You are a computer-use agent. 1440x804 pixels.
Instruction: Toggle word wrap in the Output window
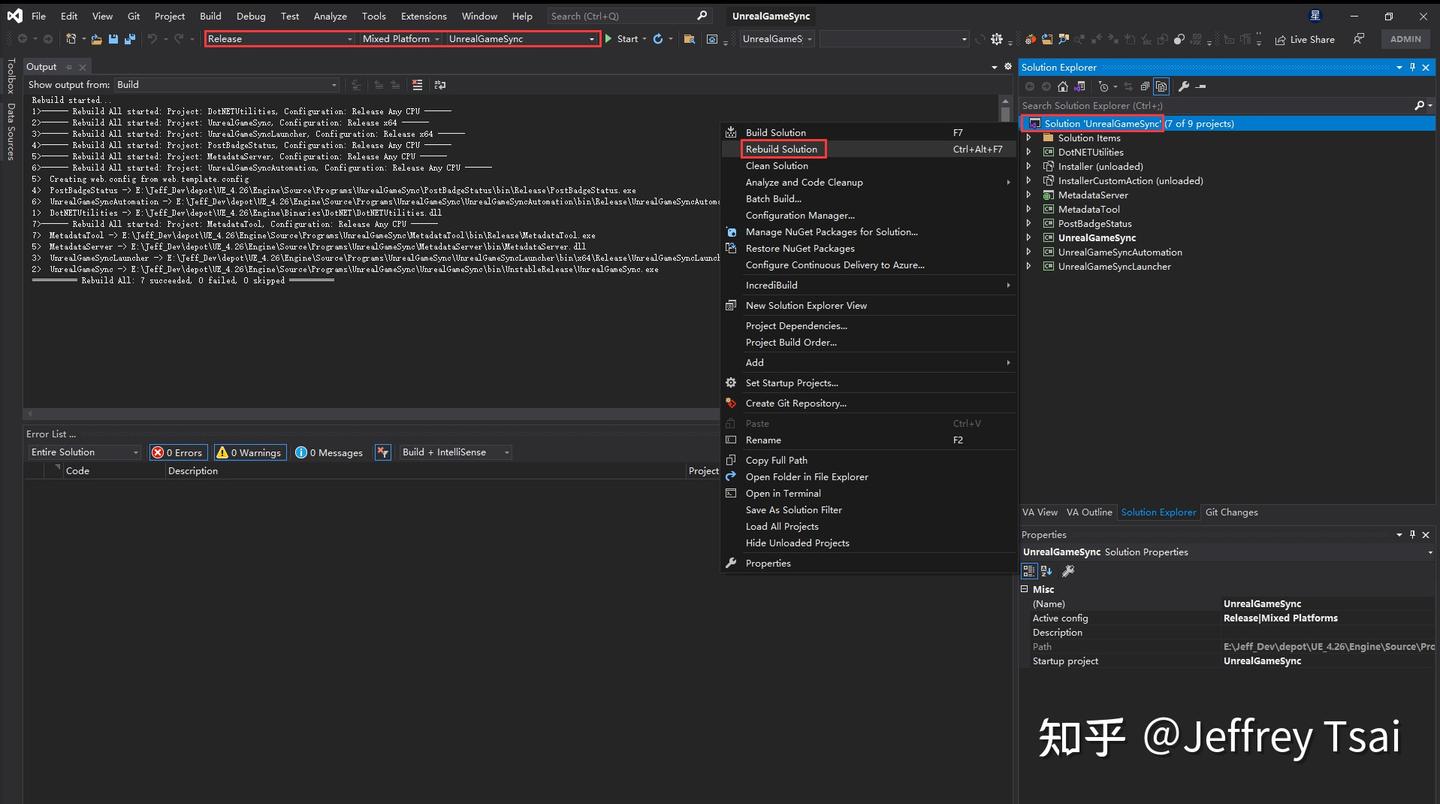coord(440,85)
